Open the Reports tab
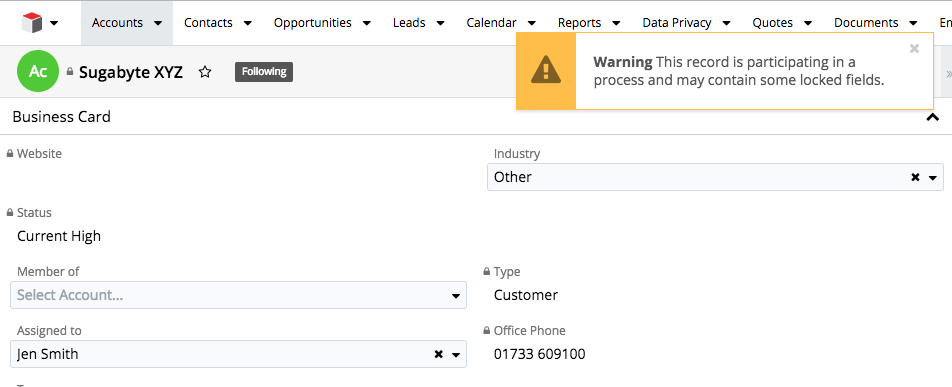 click(x=579, y=23)
